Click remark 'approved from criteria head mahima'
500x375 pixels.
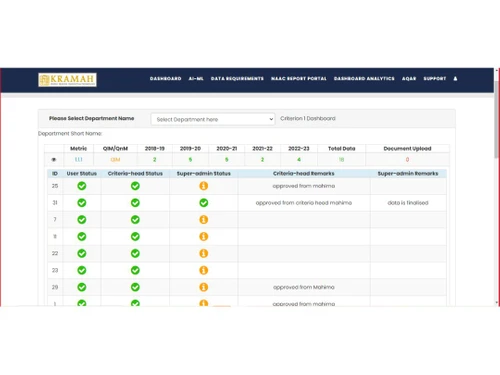tap(304, 203)
